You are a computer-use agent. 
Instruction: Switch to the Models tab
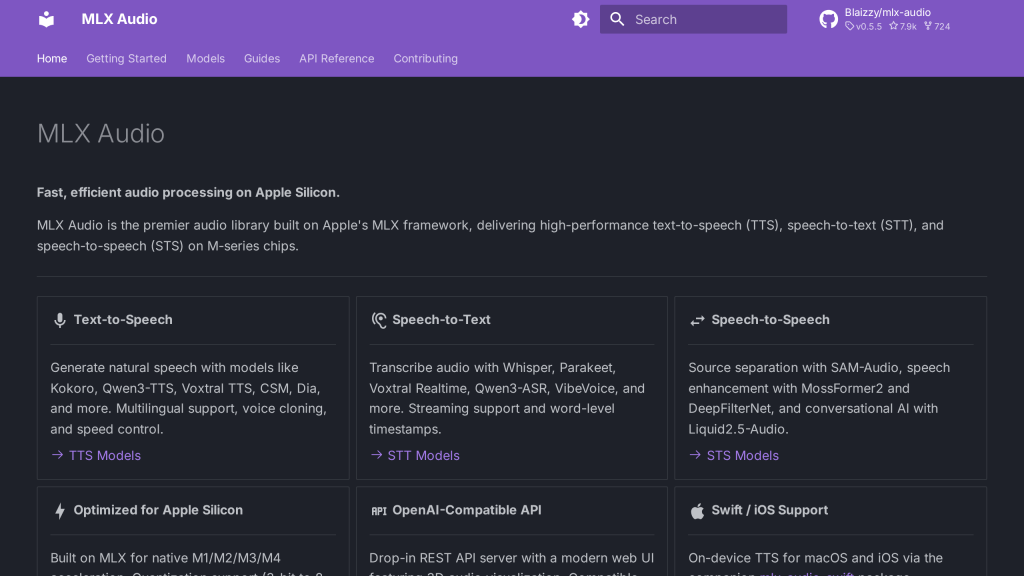point(206,59)
